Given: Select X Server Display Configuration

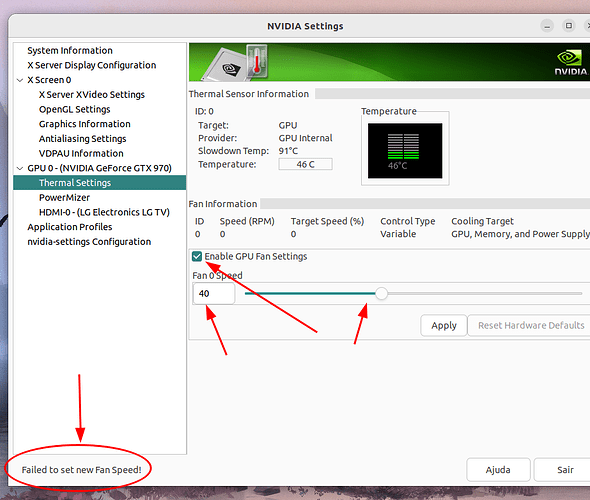Looking at the screenshot, I should click(x=92, y=65).
